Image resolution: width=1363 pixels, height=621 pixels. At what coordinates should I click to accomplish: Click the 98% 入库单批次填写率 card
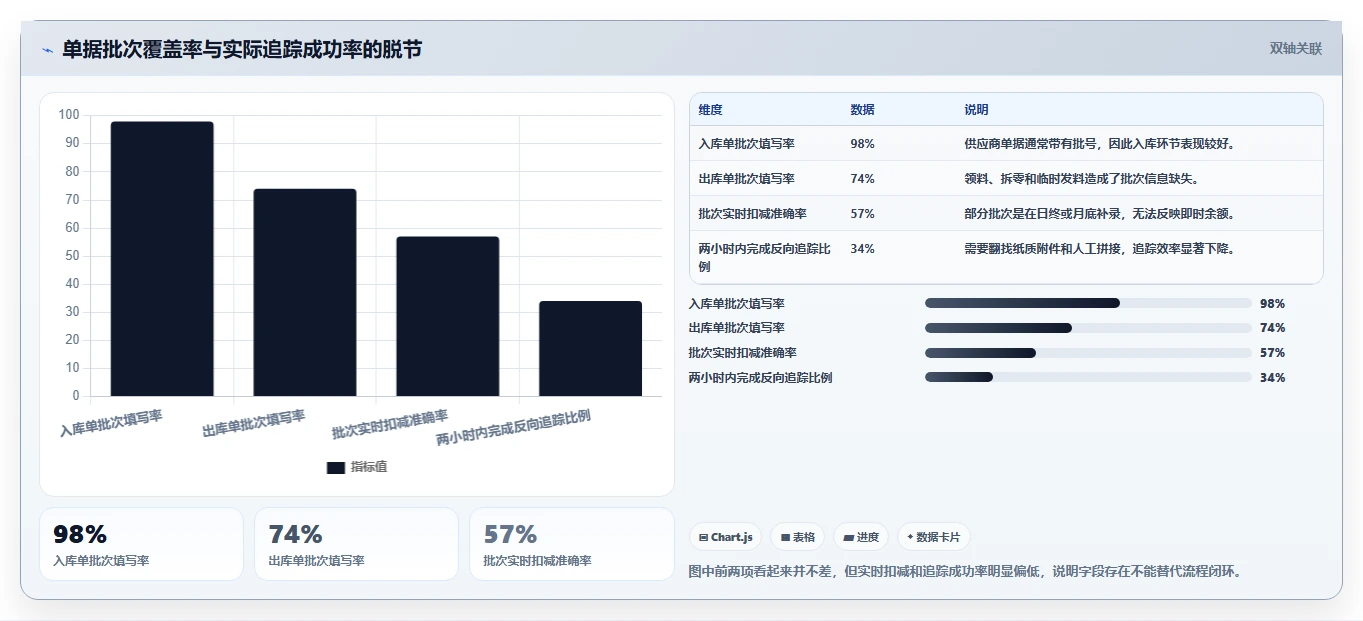(x=141, y=544)
